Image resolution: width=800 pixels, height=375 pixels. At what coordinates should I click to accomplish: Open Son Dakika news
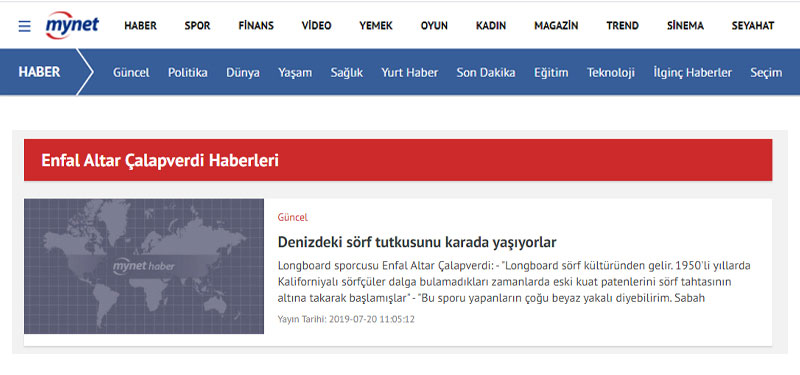pos(486,73)
